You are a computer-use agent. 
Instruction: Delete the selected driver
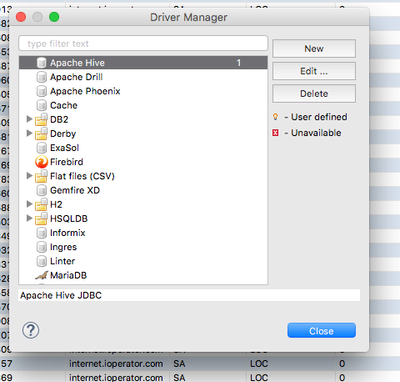pyautogui.click(x=314, y=94)
